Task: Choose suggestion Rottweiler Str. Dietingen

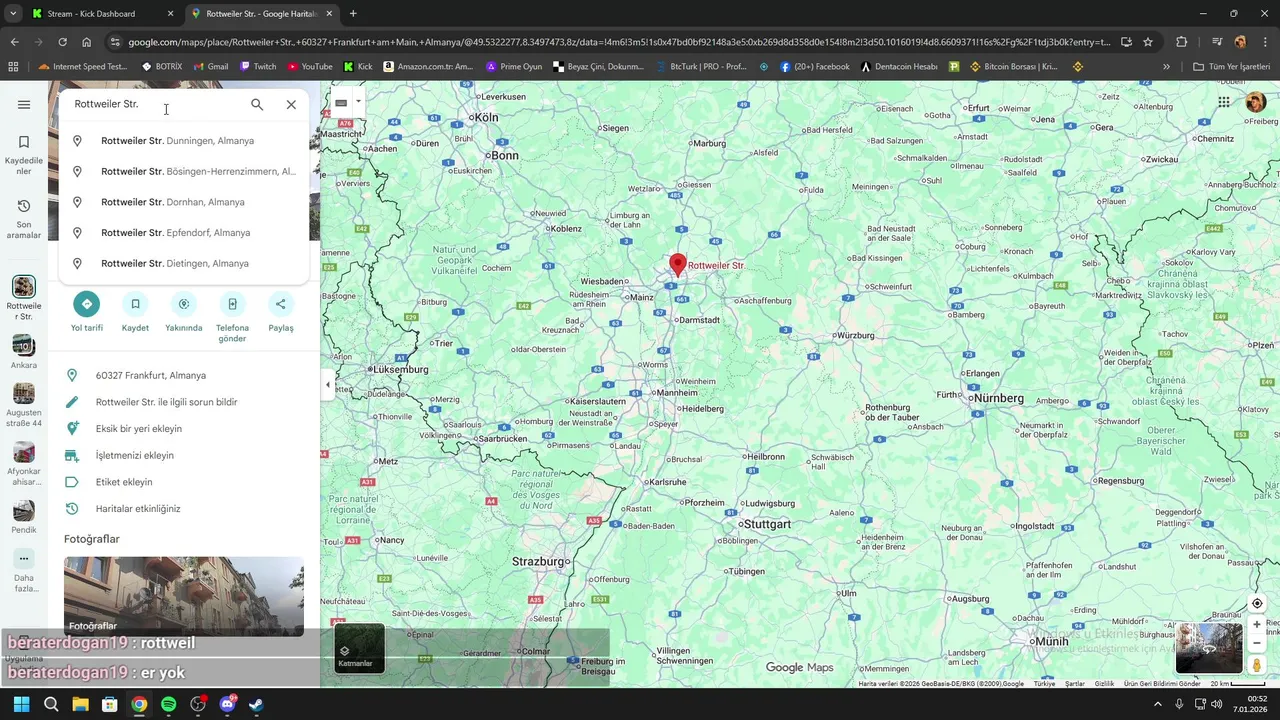Action: coord(184,263)
